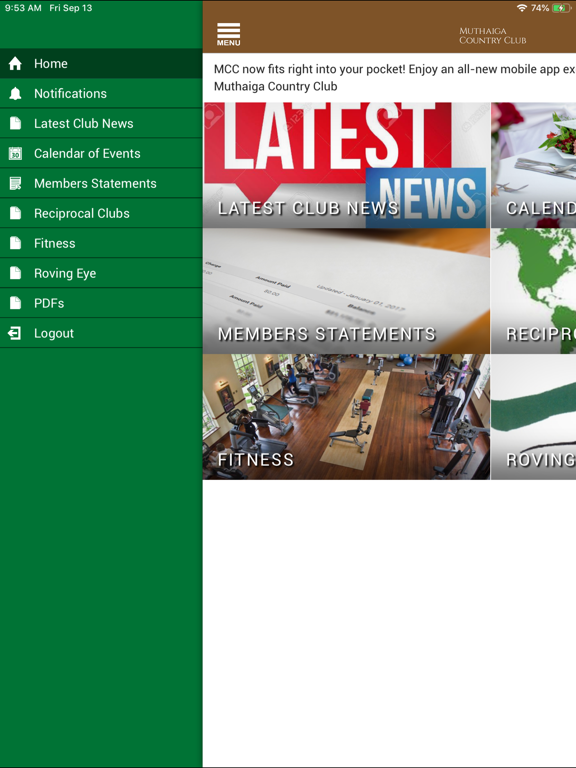Choose Fitness in the side menu

[x=101, y=243]
